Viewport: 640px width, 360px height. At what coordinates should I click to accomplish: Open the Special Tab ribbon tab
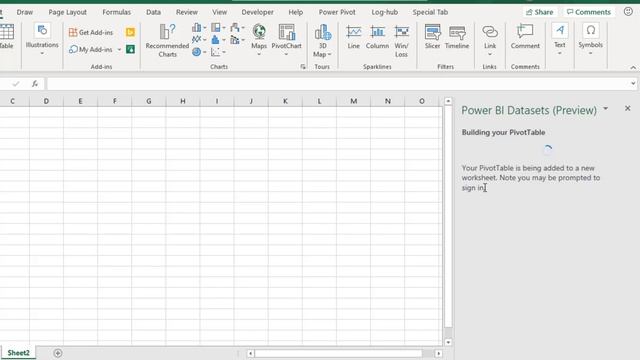click(430, 12)
